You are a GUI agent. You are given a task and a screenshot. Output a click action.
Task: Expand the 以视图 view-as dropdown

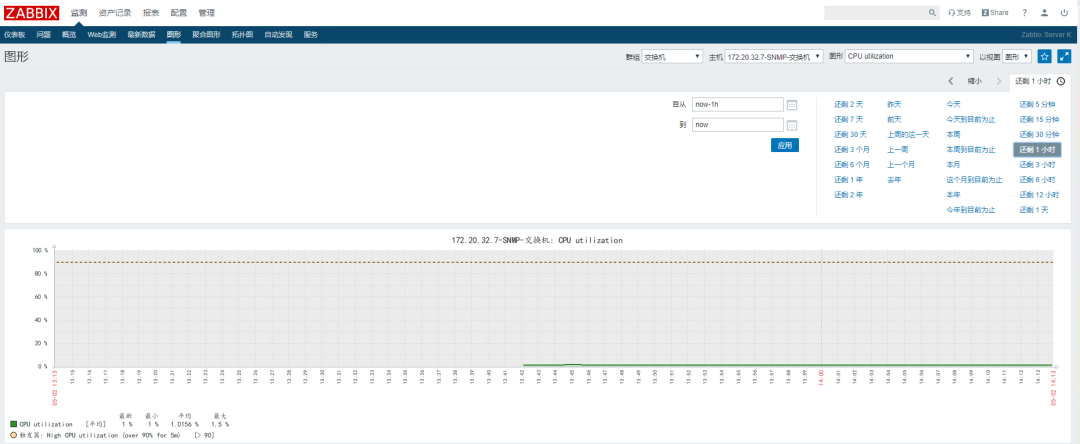click(x=1017, y=56)
